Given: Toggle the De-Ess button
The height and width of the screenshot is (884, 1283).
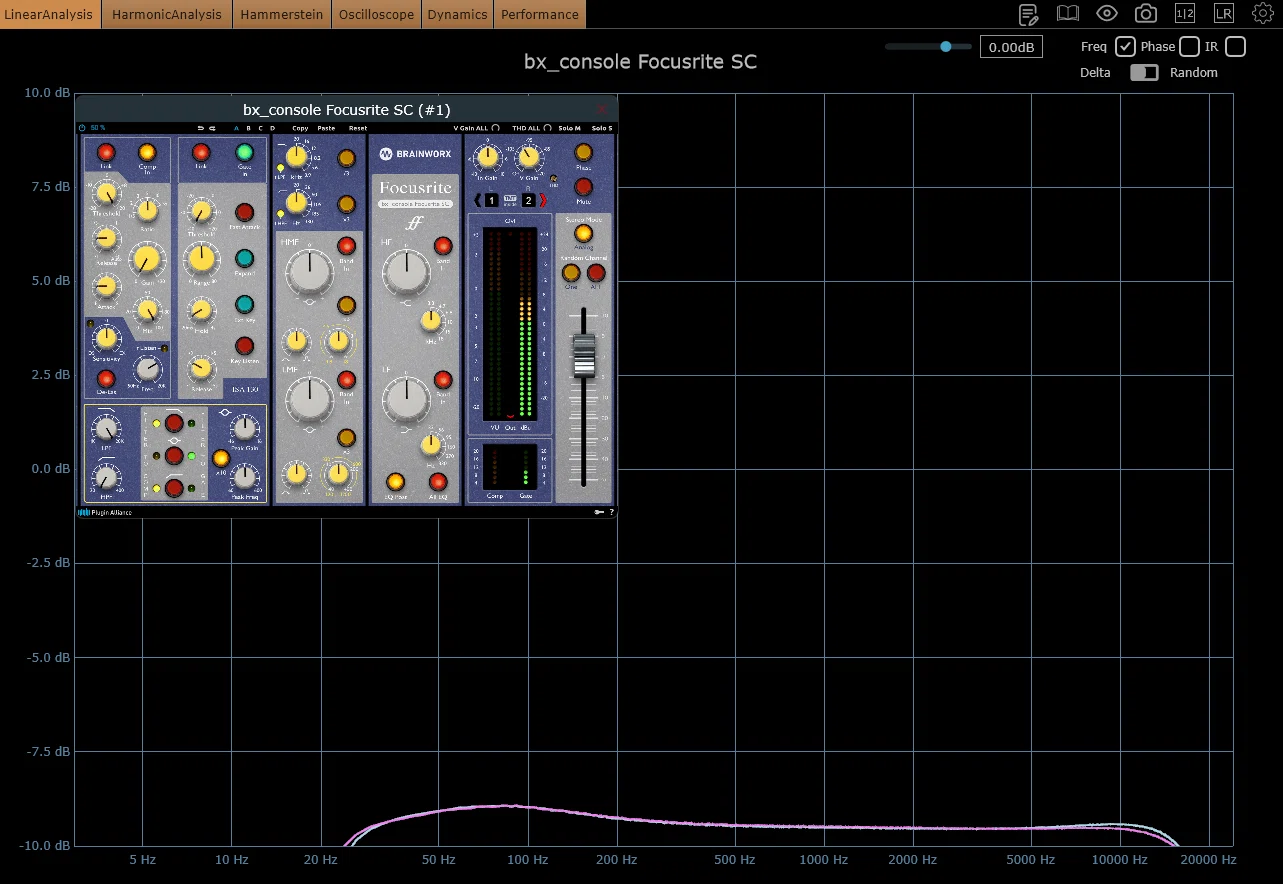Looking at the screenshot, I should [x=105, y=379].
